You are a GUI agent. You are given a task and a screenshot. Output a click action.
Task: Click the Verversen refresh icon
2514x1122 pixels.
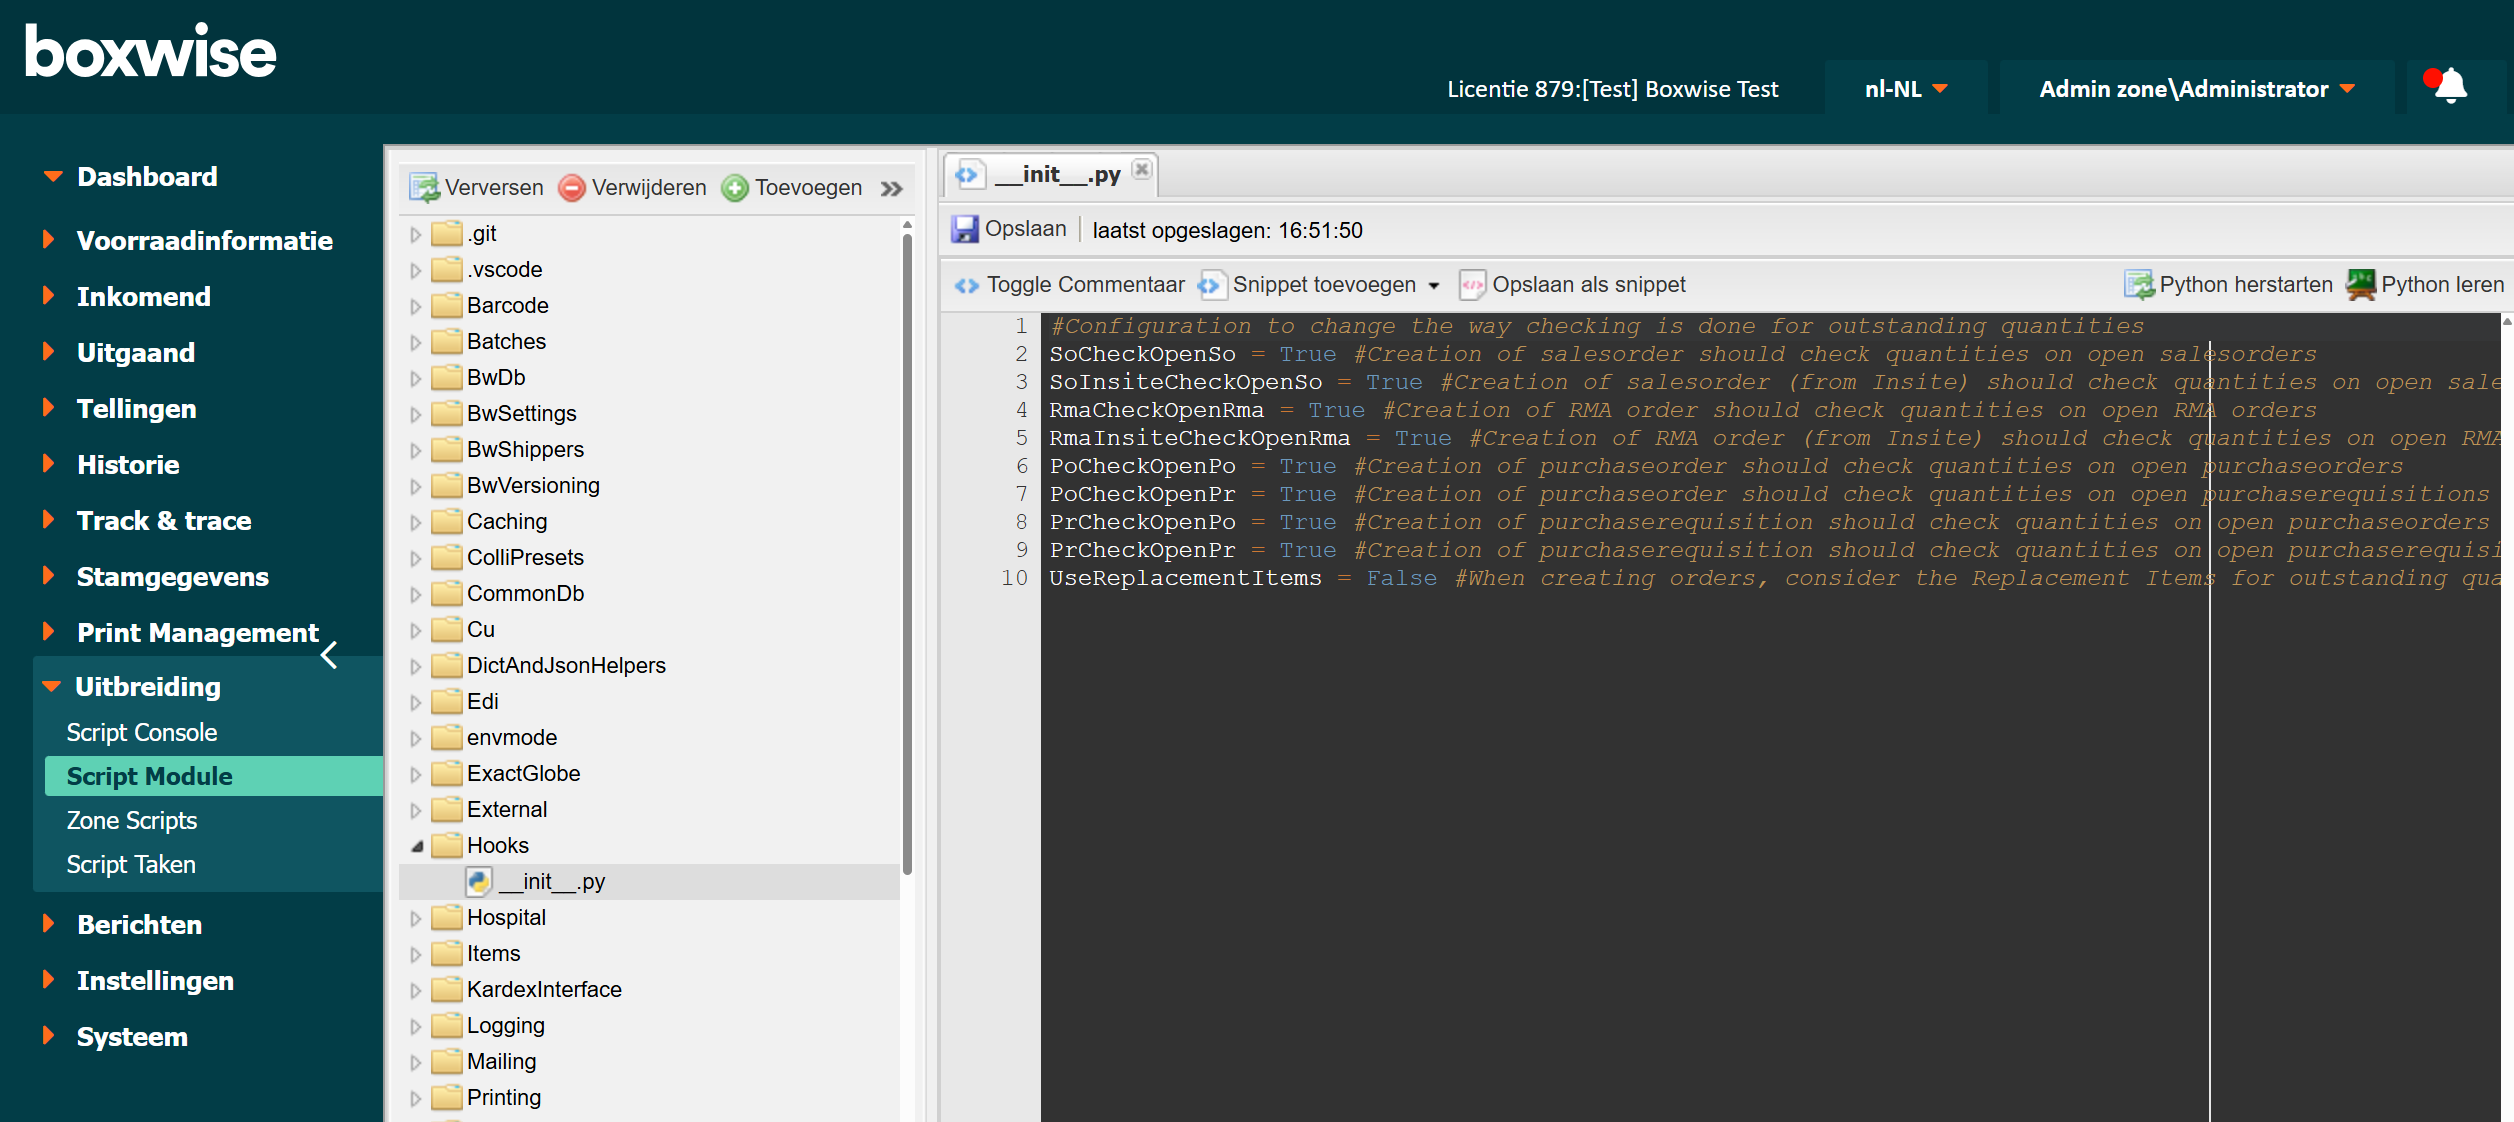[x=425, y=188]
